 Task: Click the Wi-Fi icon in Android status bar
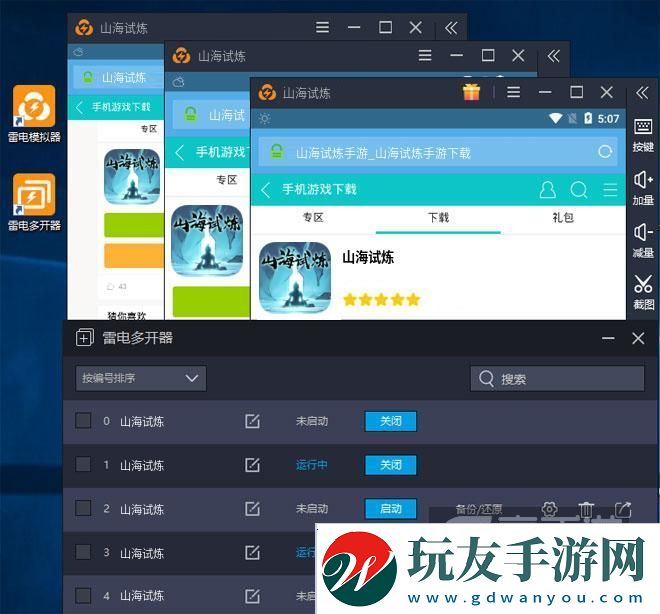coord(555,118)
